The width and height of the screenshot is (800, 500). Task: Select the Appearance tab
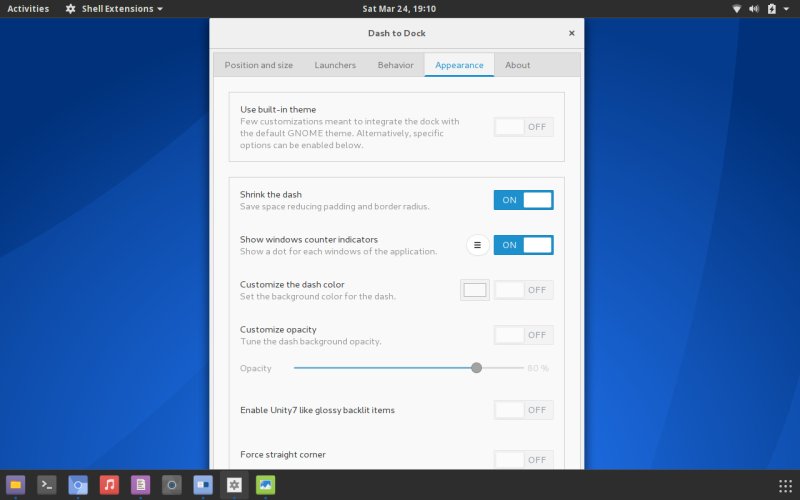[459, 65]
